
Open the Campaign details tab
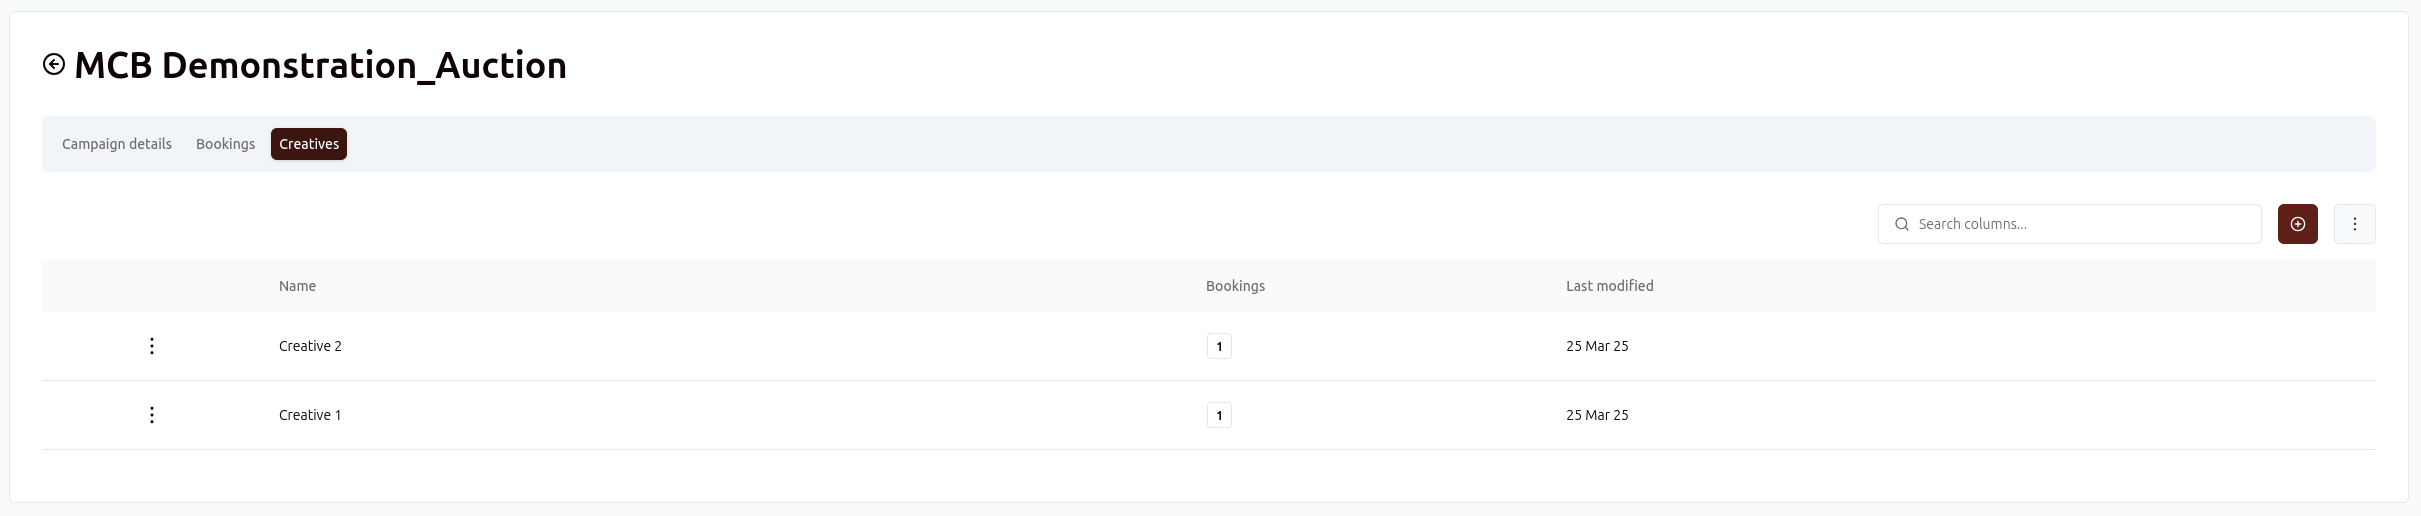[x=117, y=144]
